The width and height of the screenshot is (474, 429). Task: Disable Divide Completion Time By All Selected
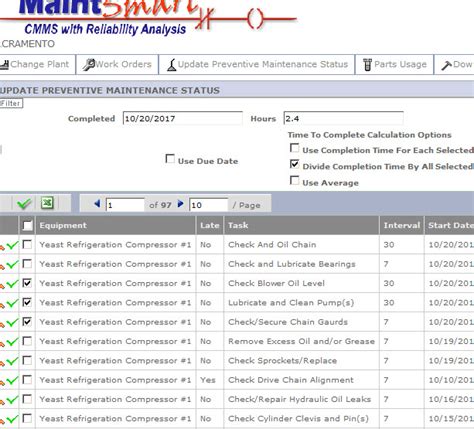coord(294,164)
